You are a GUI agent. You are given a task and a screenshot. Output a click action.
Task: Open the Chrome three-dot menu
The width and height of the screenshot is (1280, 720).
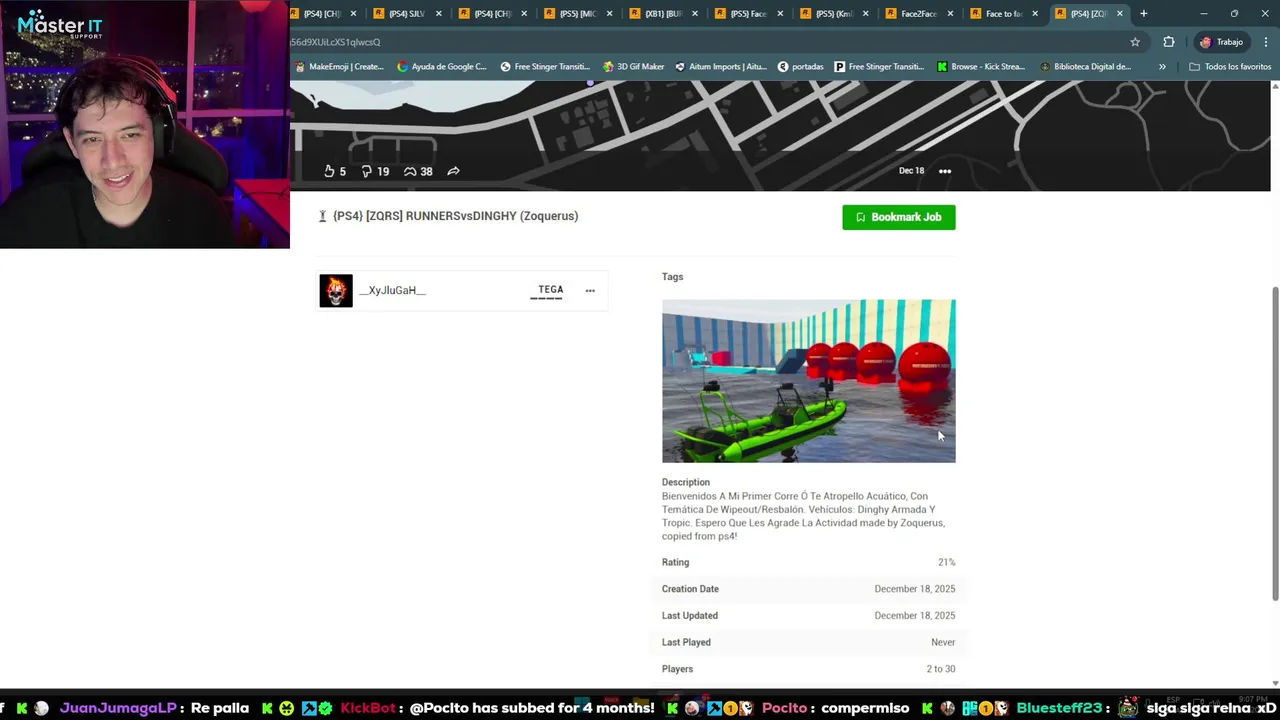(1266, 42)
